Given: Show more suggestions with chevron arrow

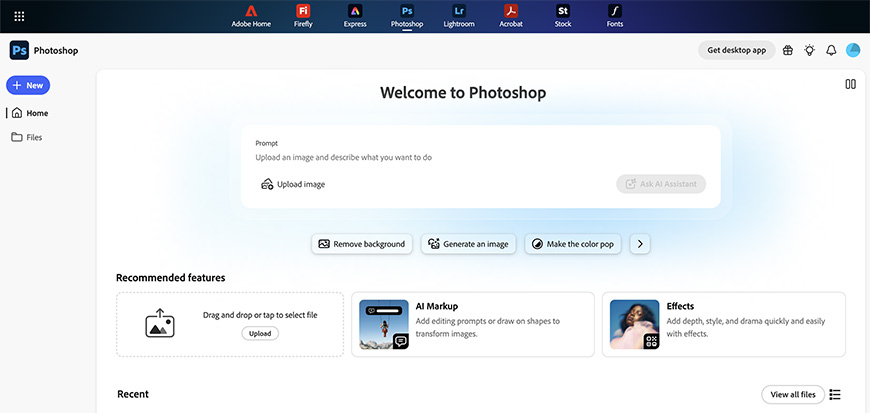Looking at the screenshot, I should (640, 244).
